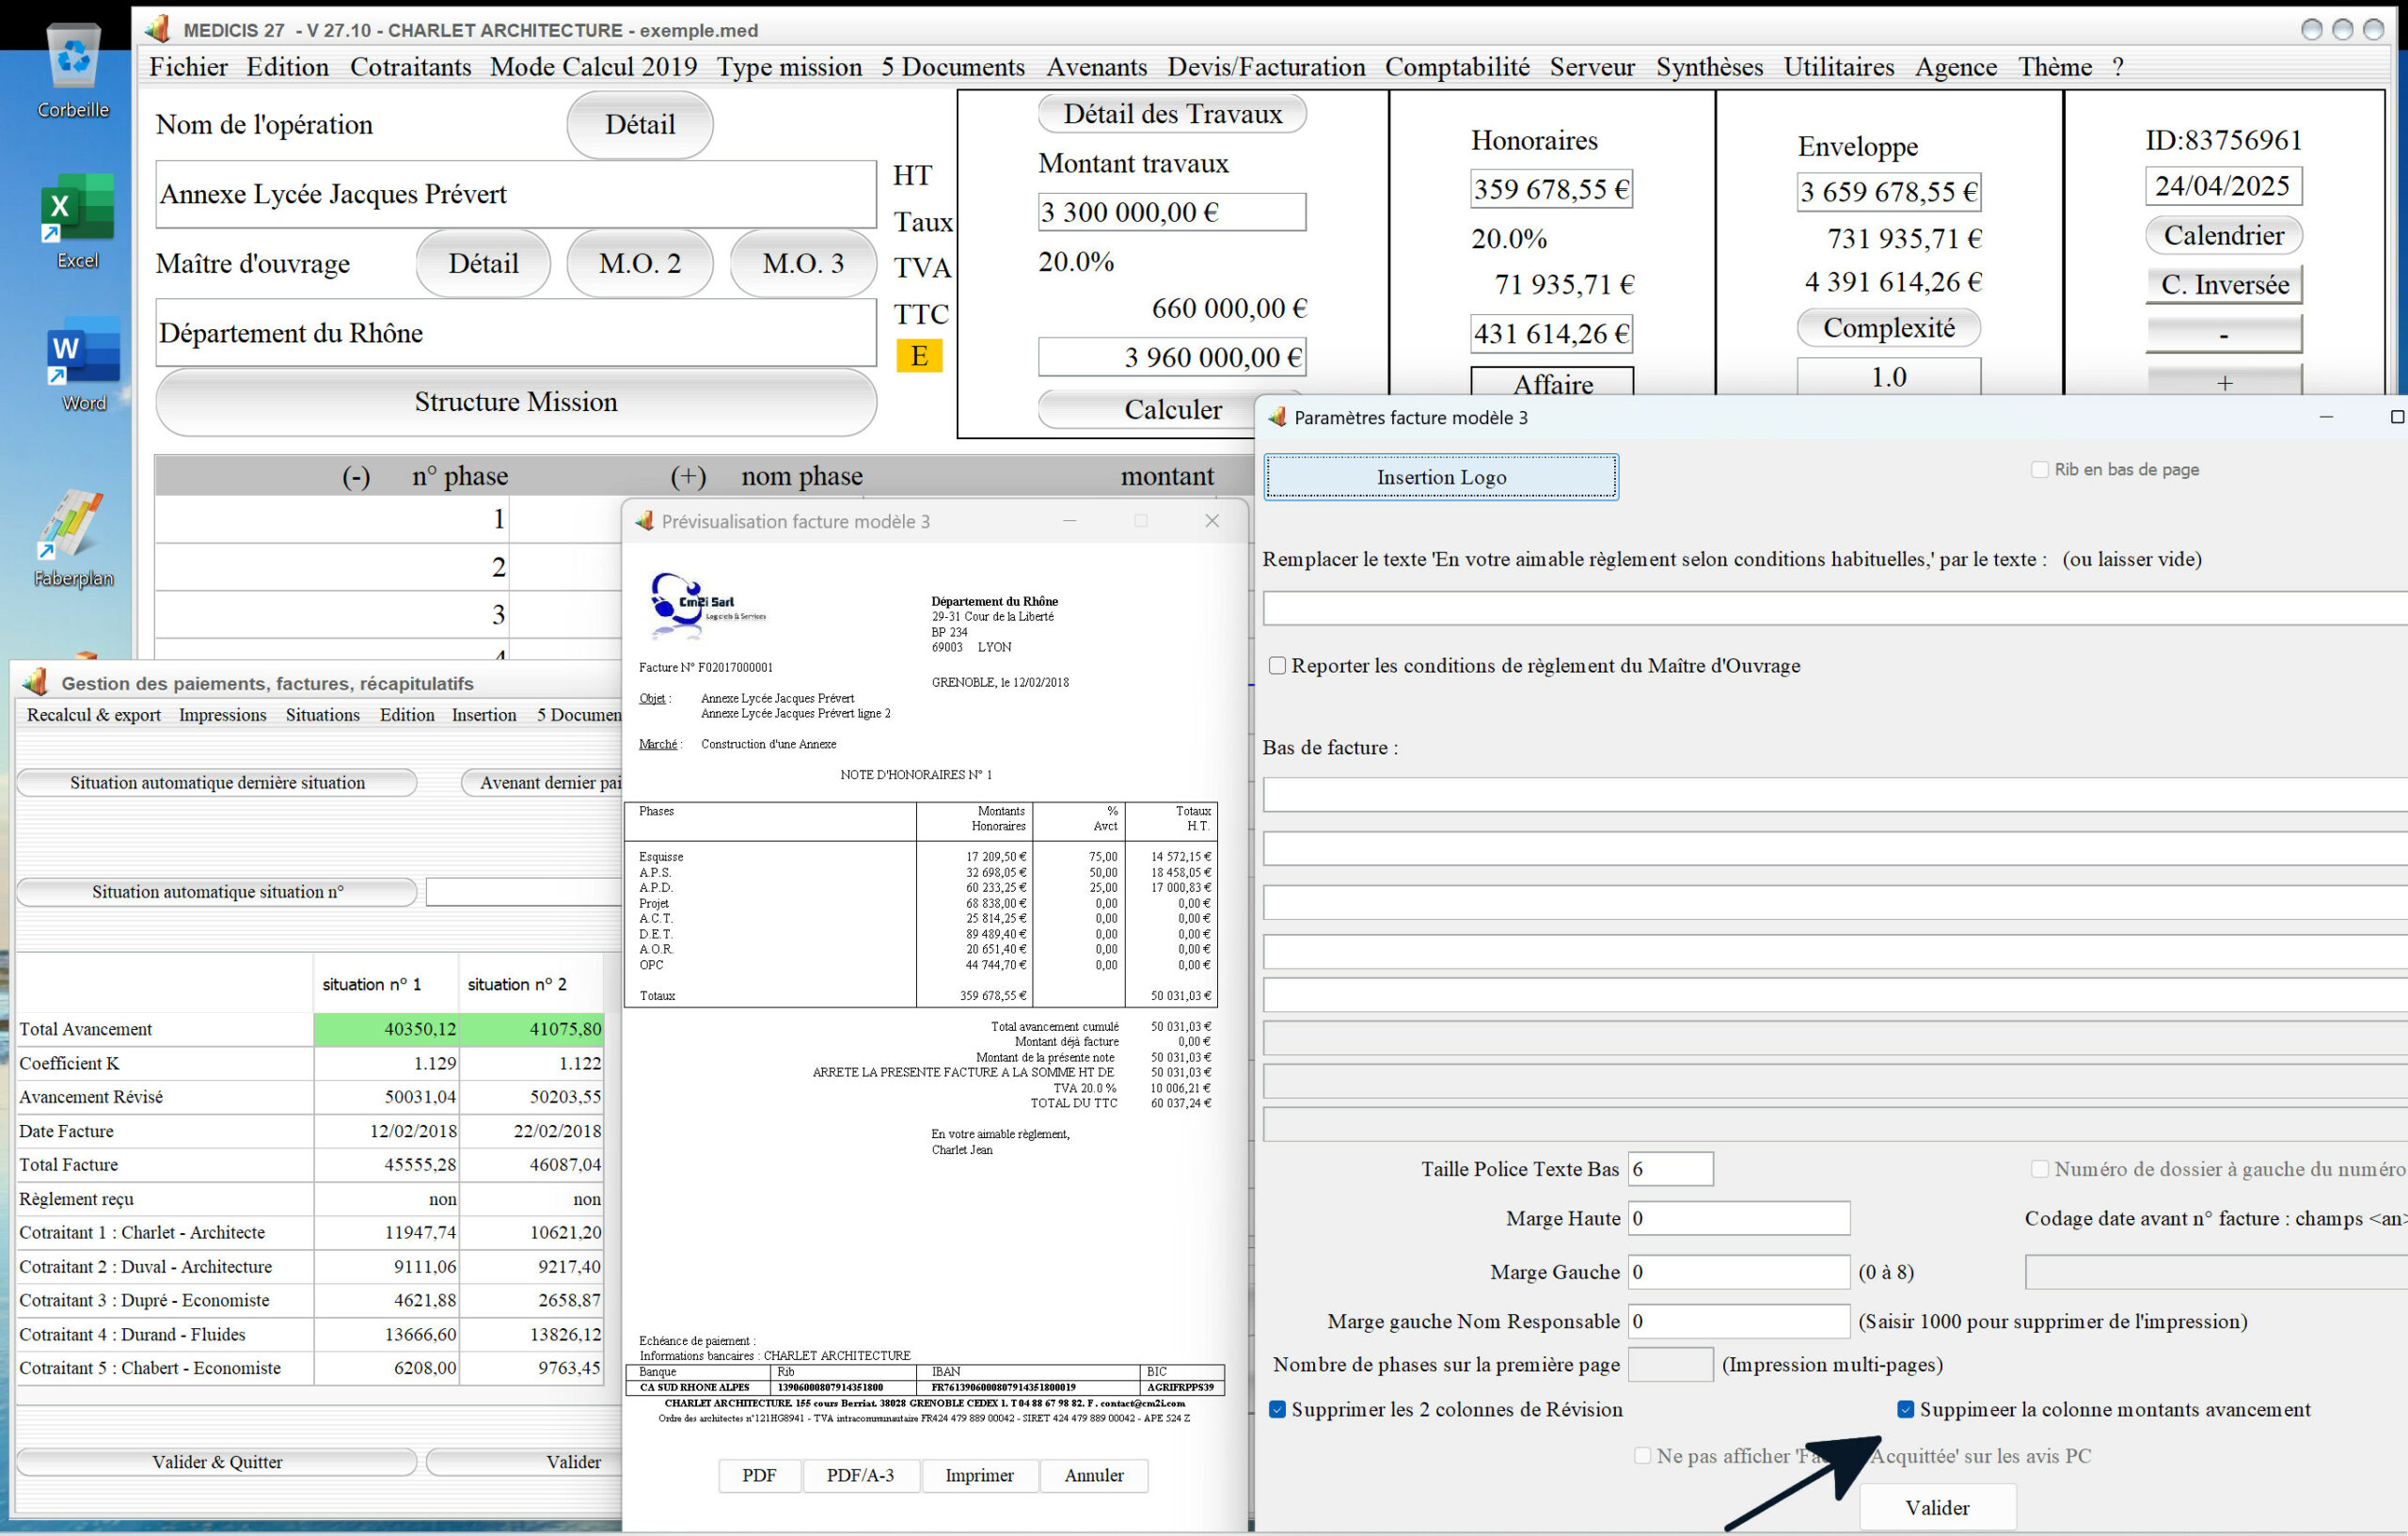Click the Taille Police Texte Bas field
The width and height of the screenshot is (2408, 1536).
(x=1670, y=1169)
